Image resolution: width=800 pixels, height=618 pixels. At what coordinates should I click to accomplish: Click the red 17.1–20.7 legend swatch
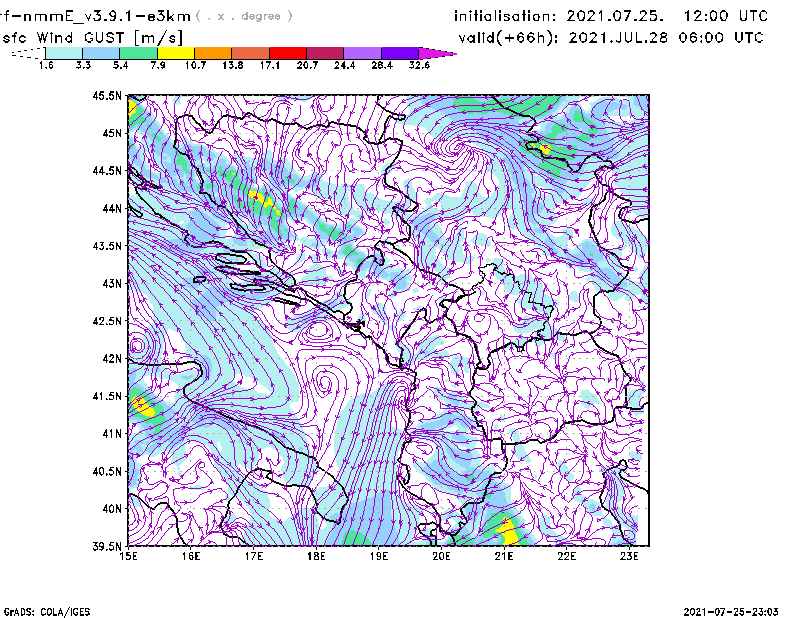click(288, 53)
